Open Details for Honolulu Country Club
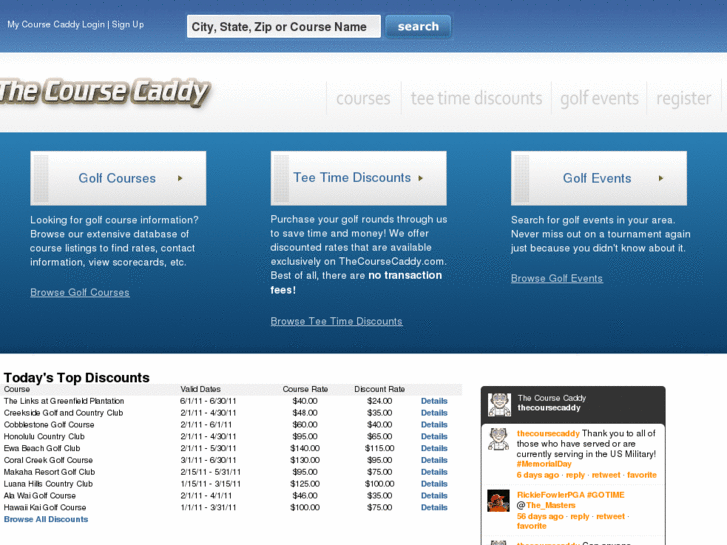The height and width of the screenshot is (545, 727). point(434,436)
